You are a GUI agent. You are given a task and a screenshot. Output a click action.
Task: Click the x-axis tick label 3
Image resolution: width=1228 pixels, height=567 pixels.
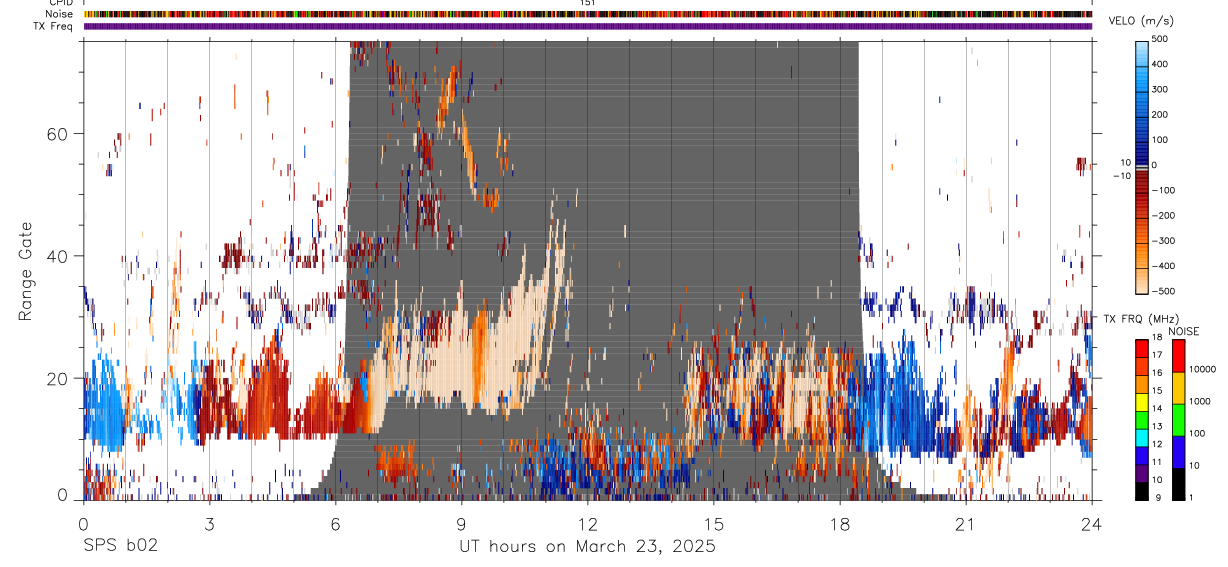point(209,523)
